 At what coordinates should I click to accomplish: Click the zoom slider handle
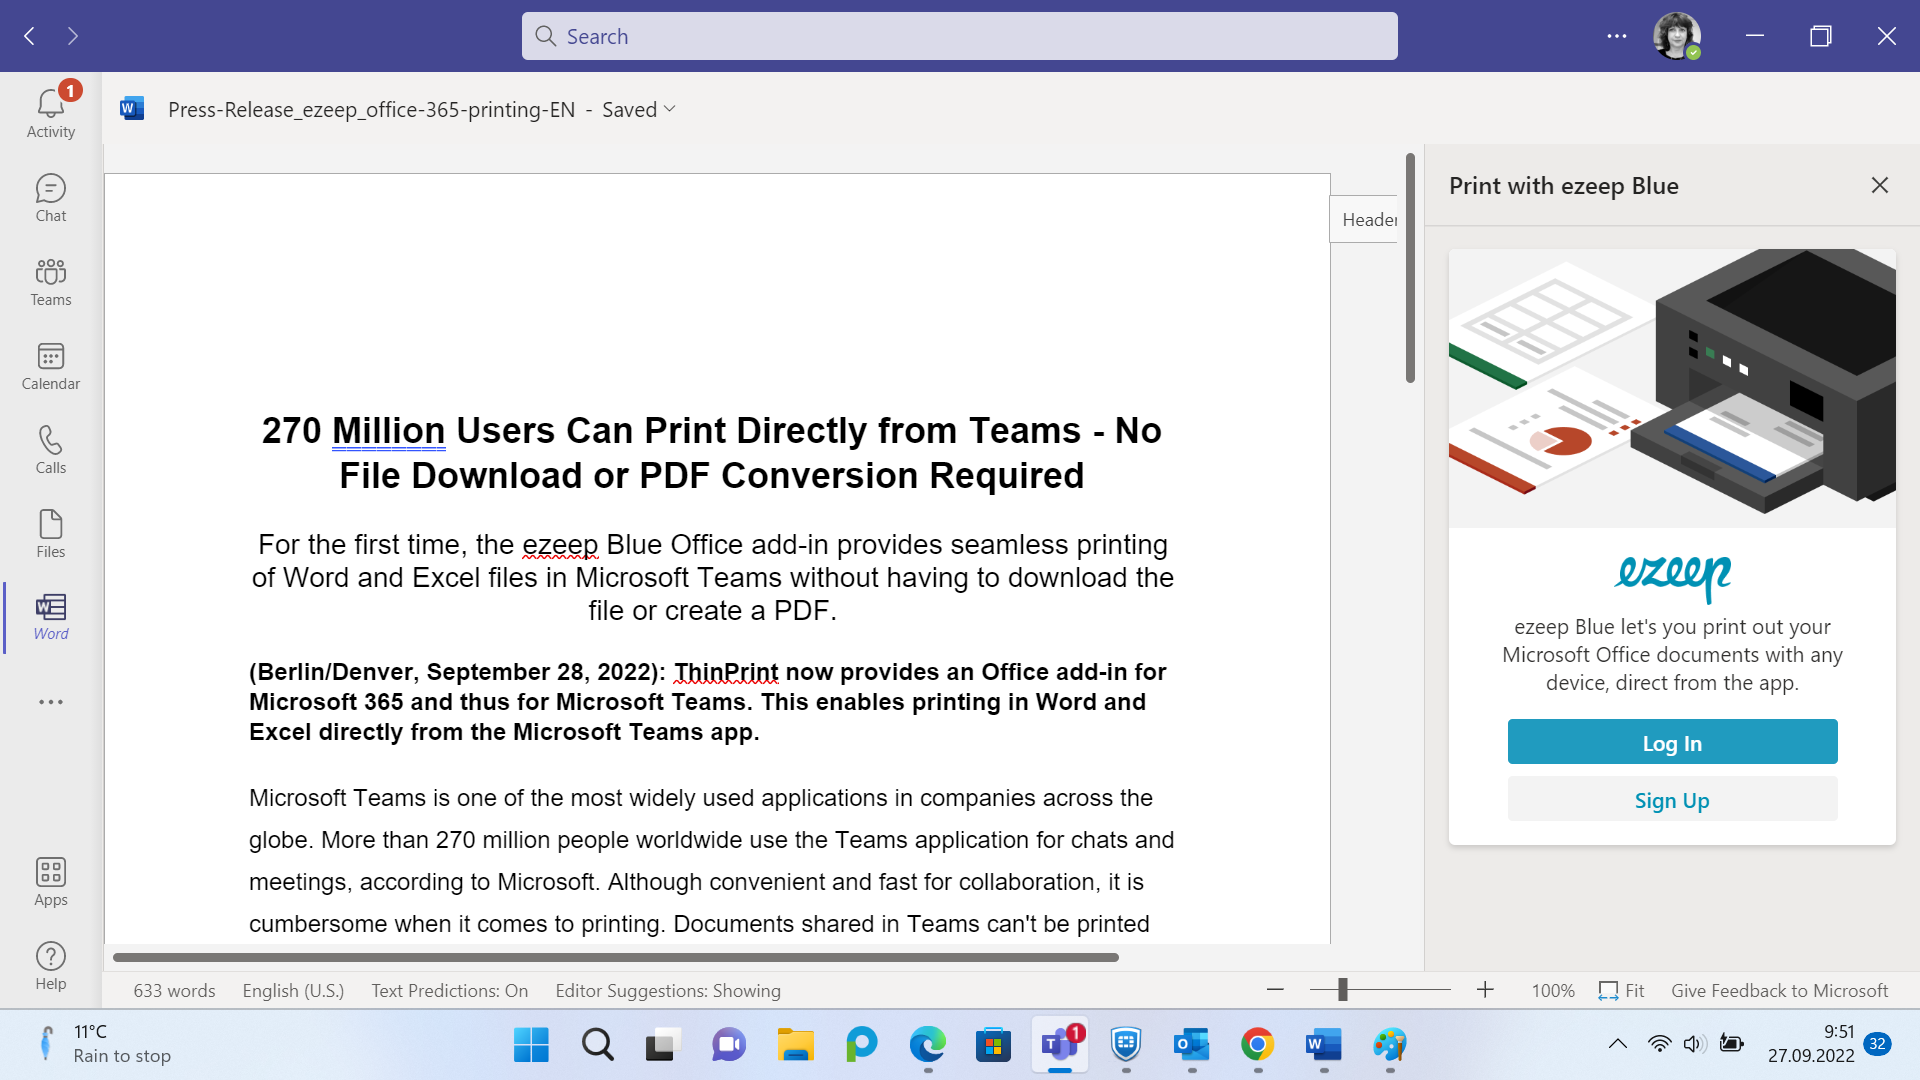(1343, 990)
